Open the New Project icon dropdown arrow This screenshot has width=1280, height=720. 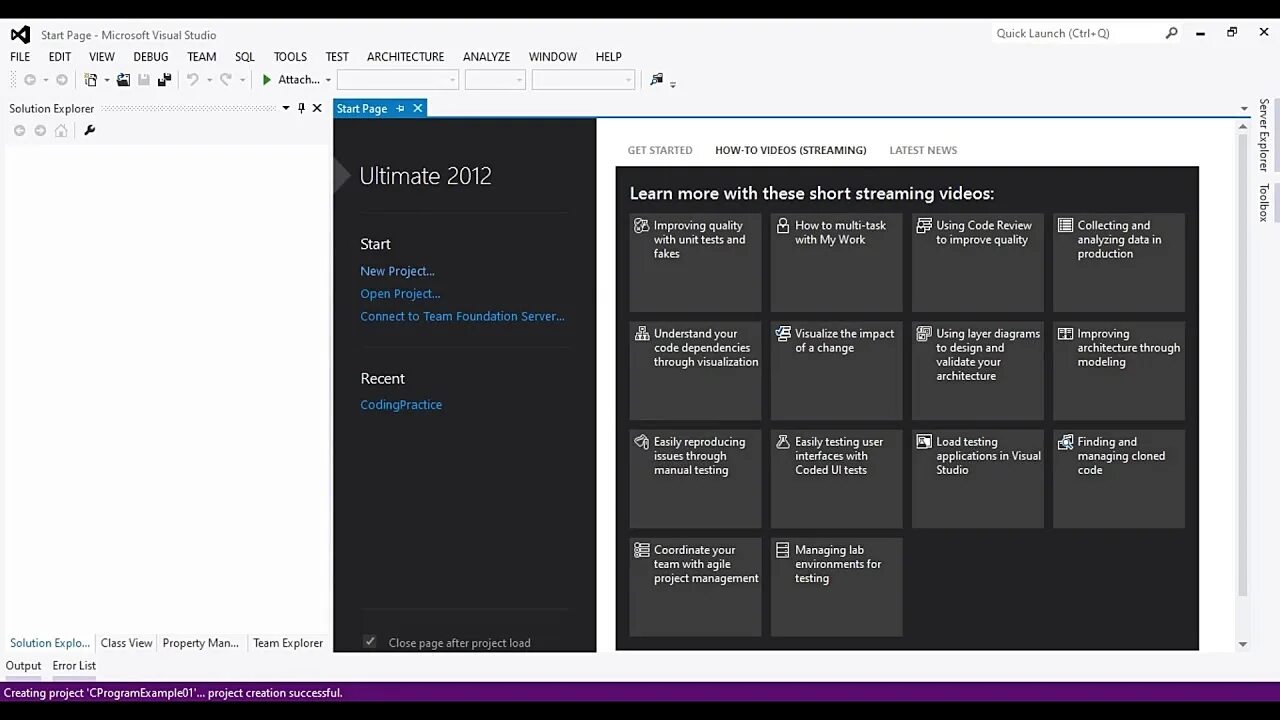(106, 80)
